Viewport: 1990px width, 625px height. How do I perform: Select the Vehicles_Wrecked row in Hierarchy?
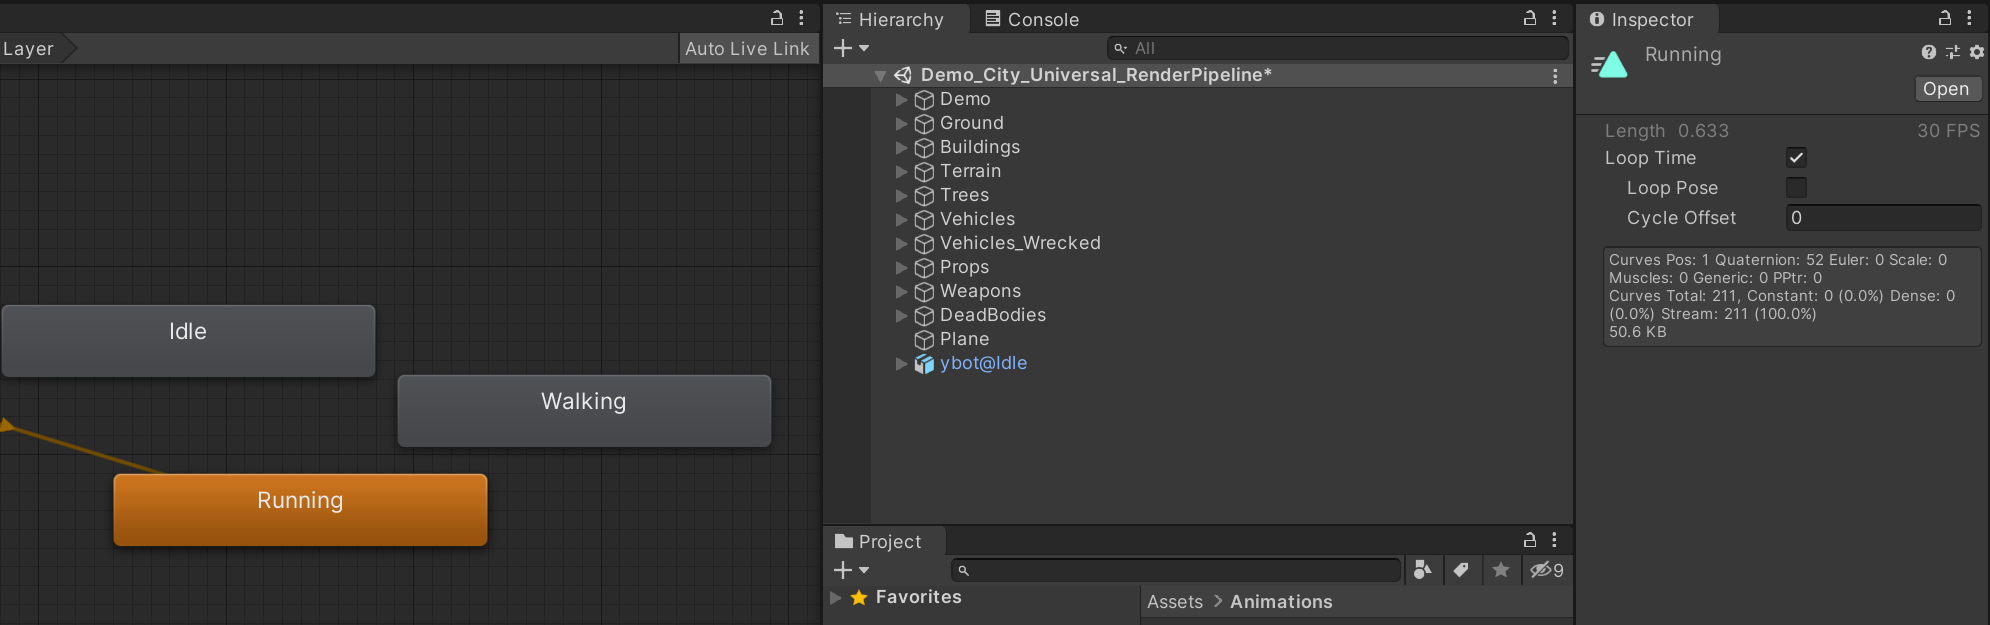pos(1198,244)
